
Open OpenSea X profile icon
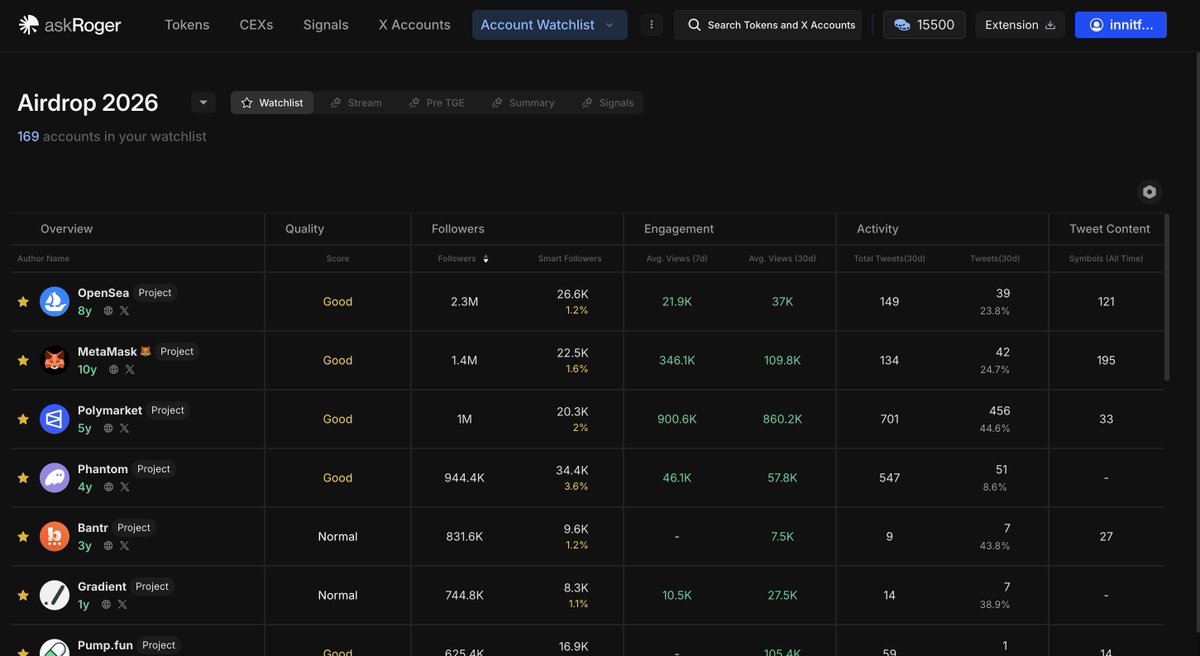125,311
